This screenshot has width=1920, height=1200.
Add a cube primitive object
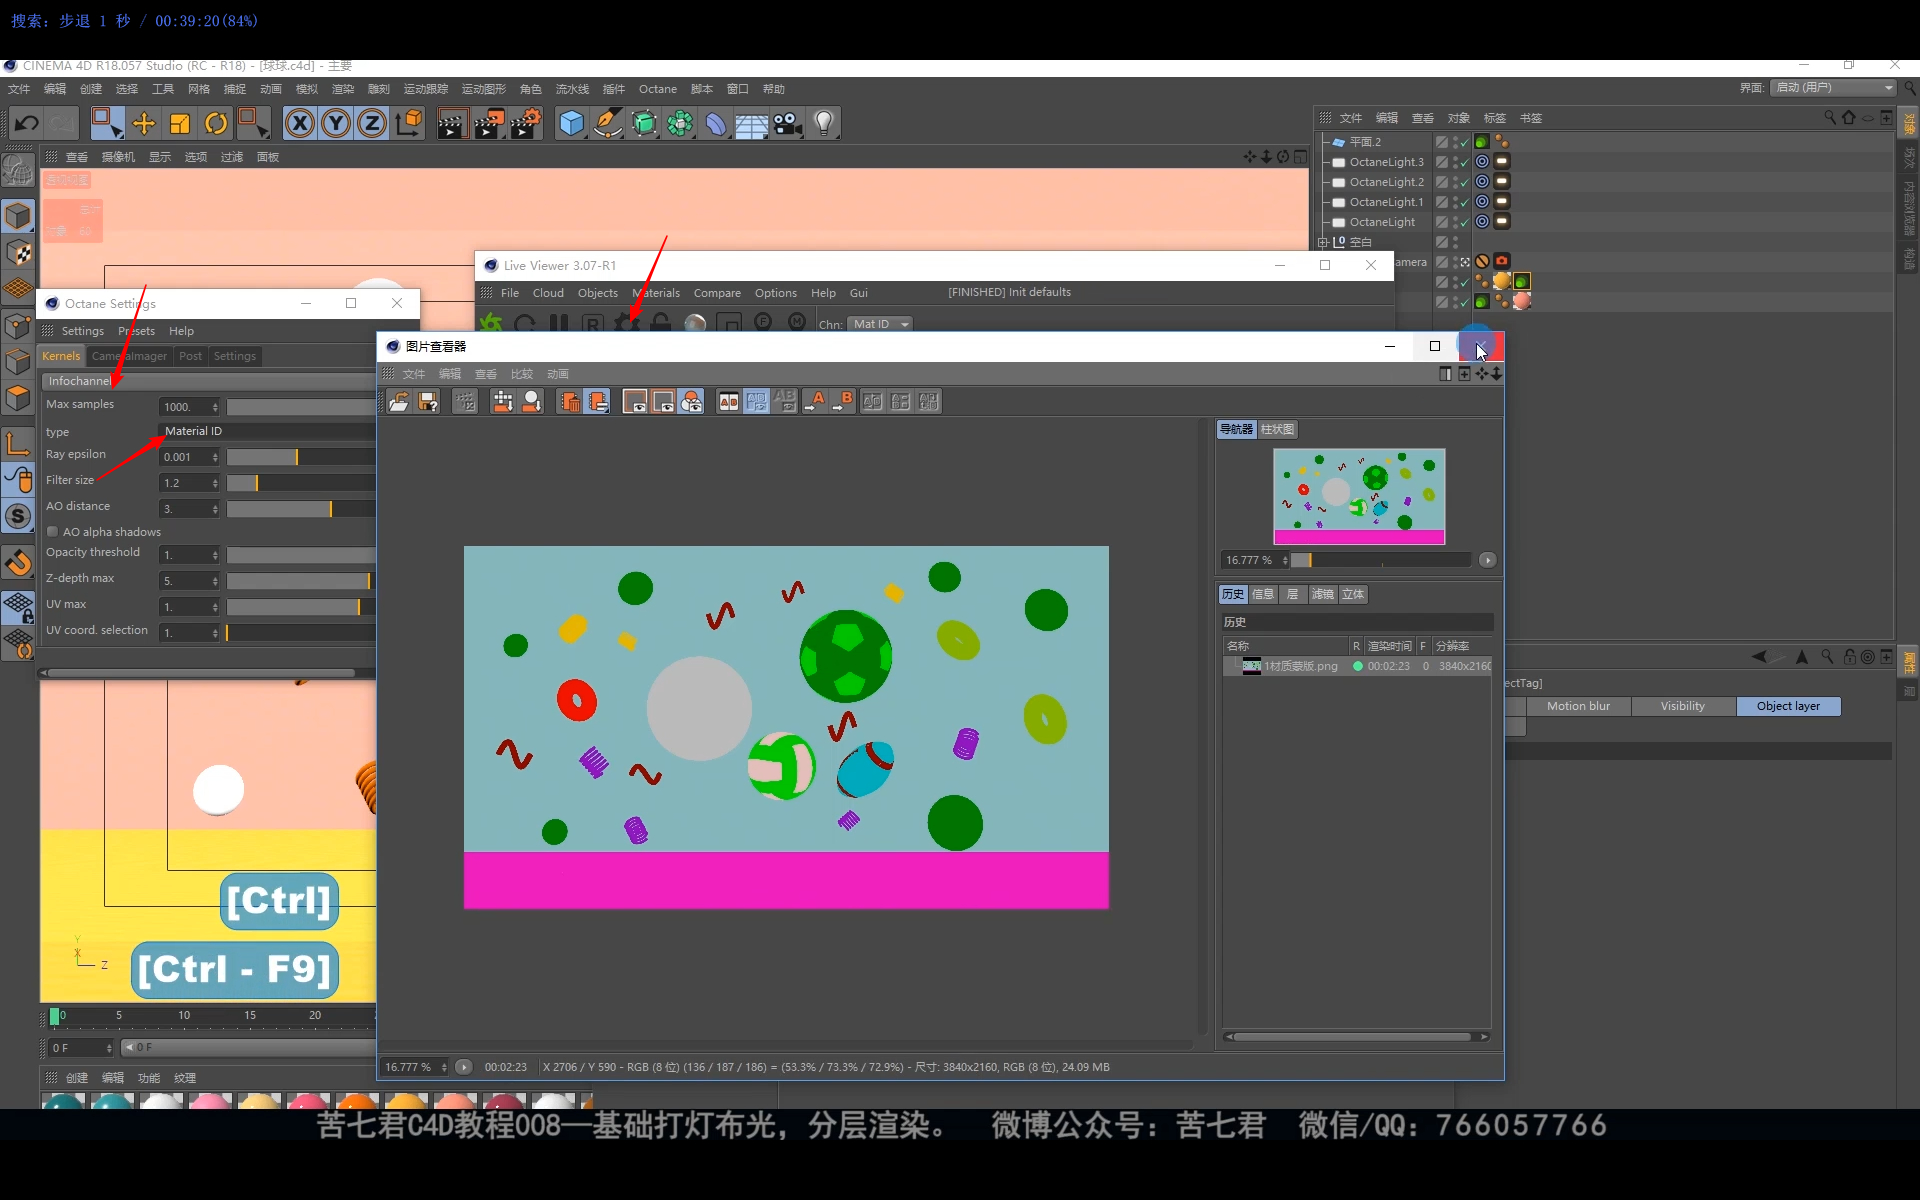tap(571, 123)
